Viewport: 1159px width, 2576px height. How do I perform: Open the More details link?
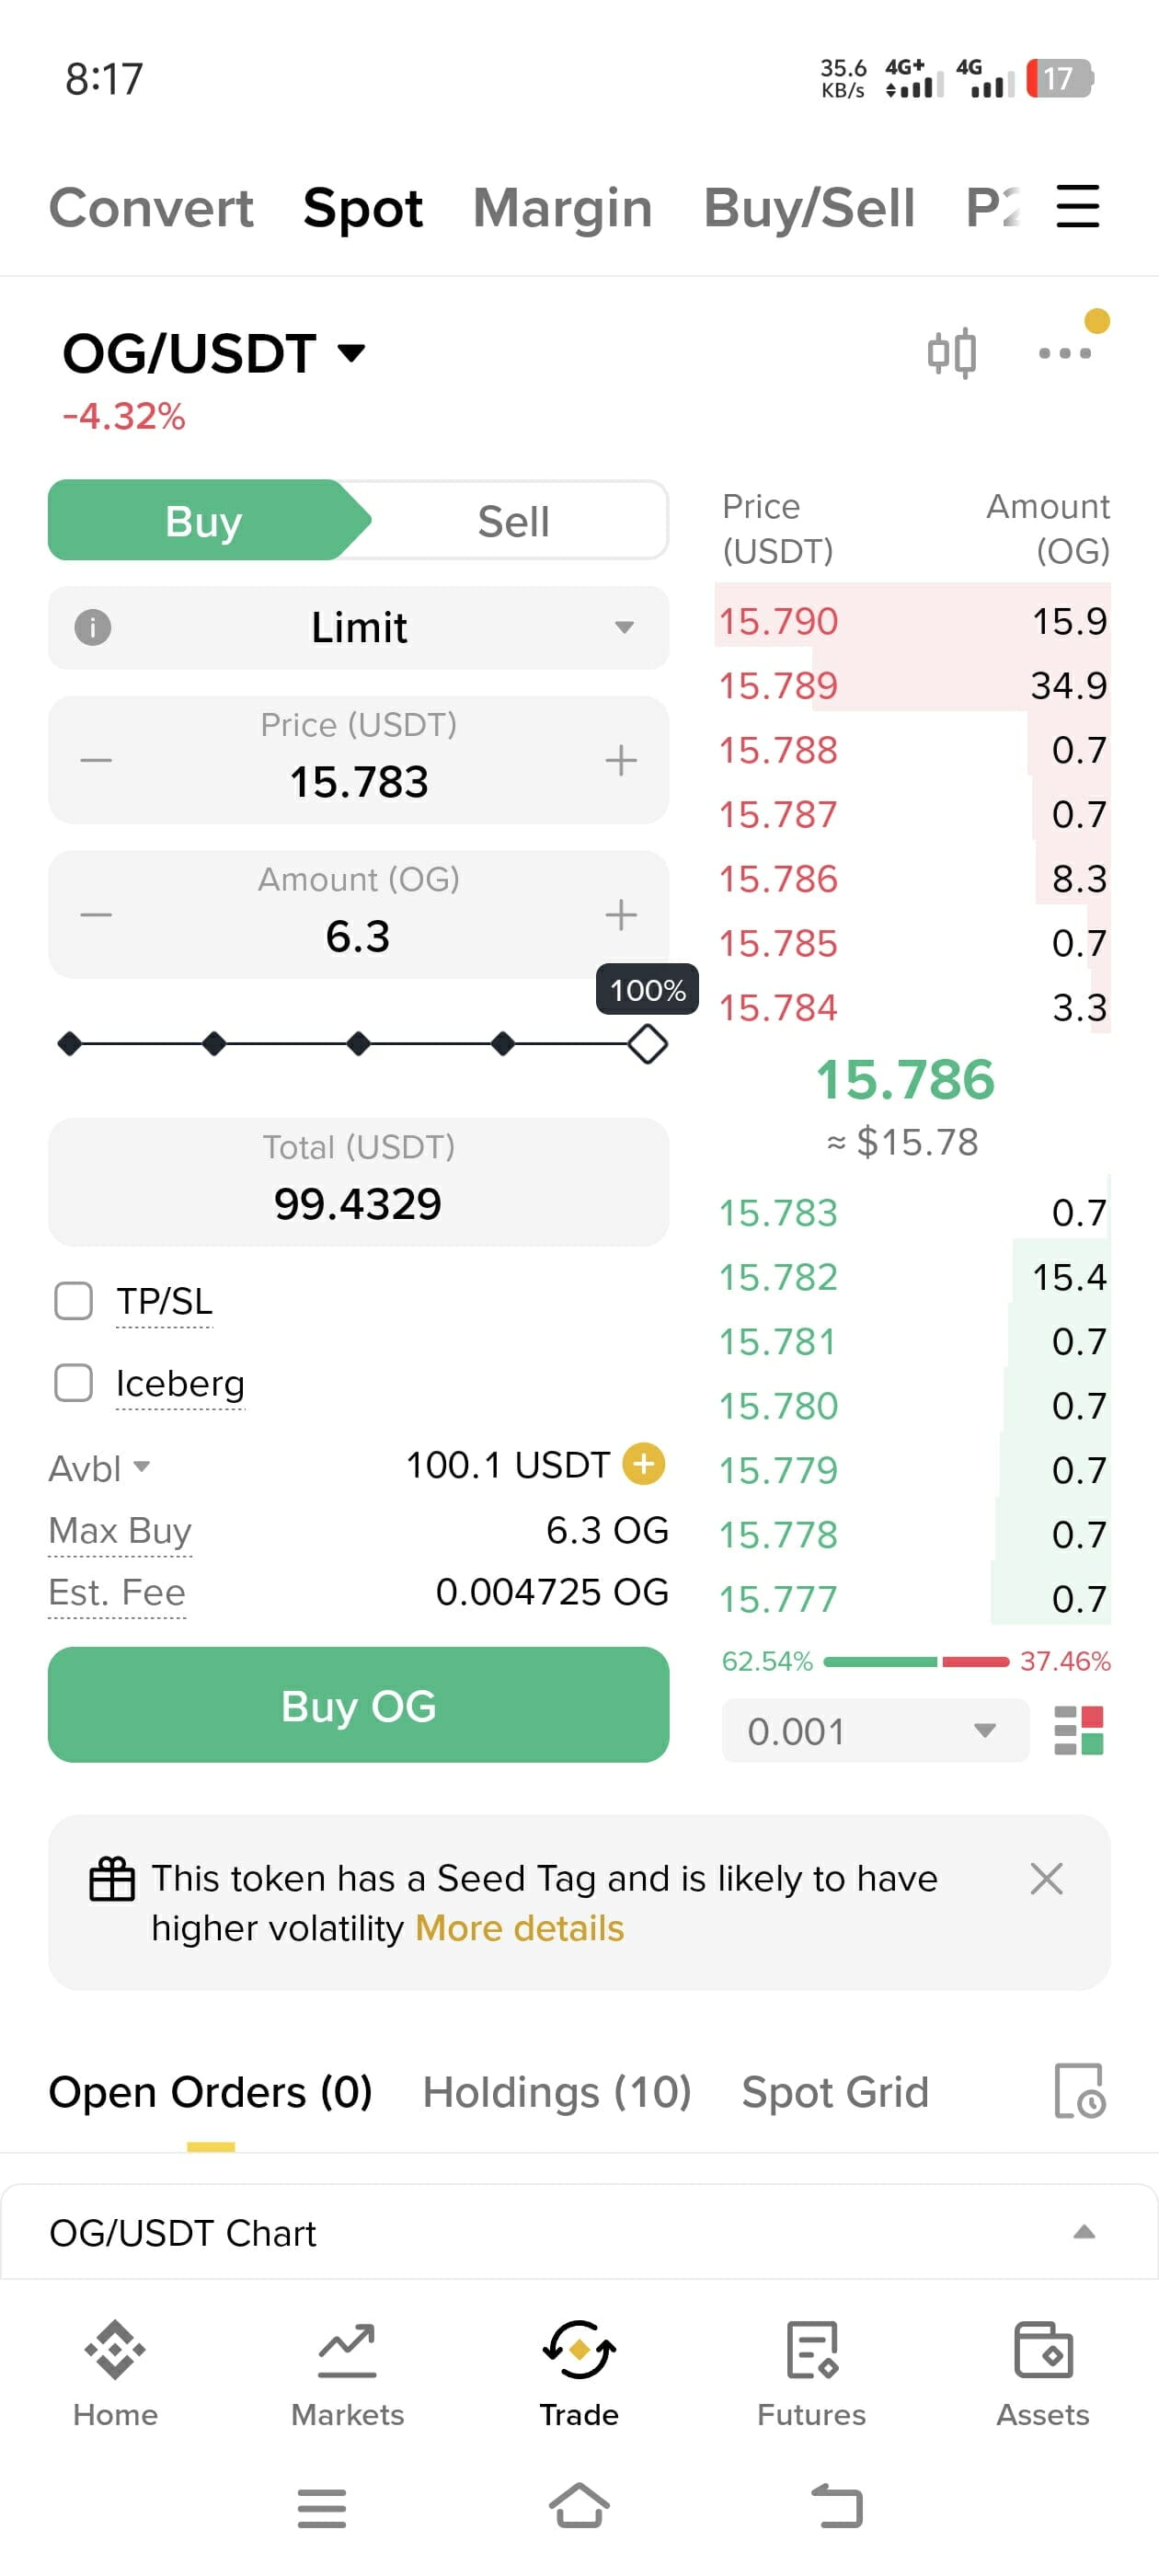click(519, 1927)
